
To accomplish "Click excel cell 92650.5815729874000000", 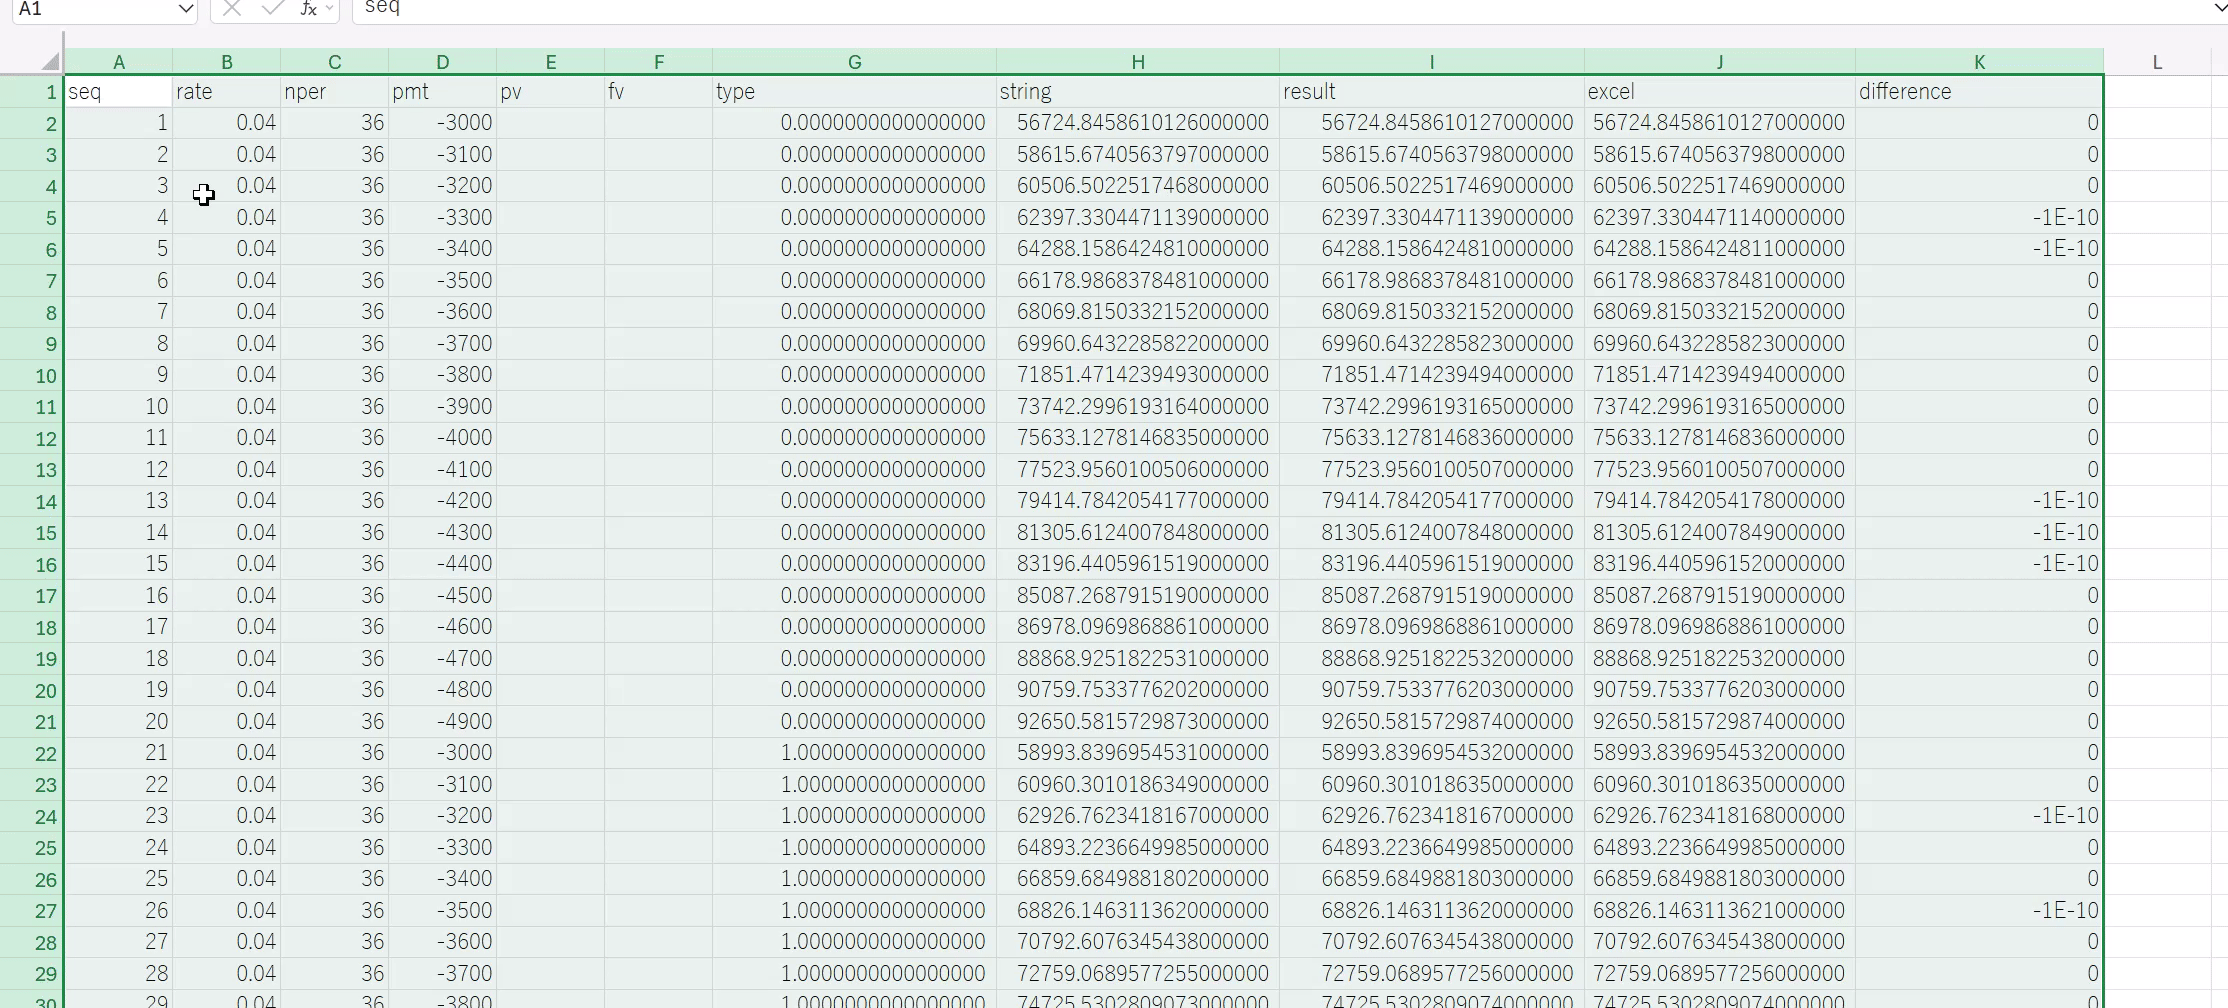I will pos(1720,722).
